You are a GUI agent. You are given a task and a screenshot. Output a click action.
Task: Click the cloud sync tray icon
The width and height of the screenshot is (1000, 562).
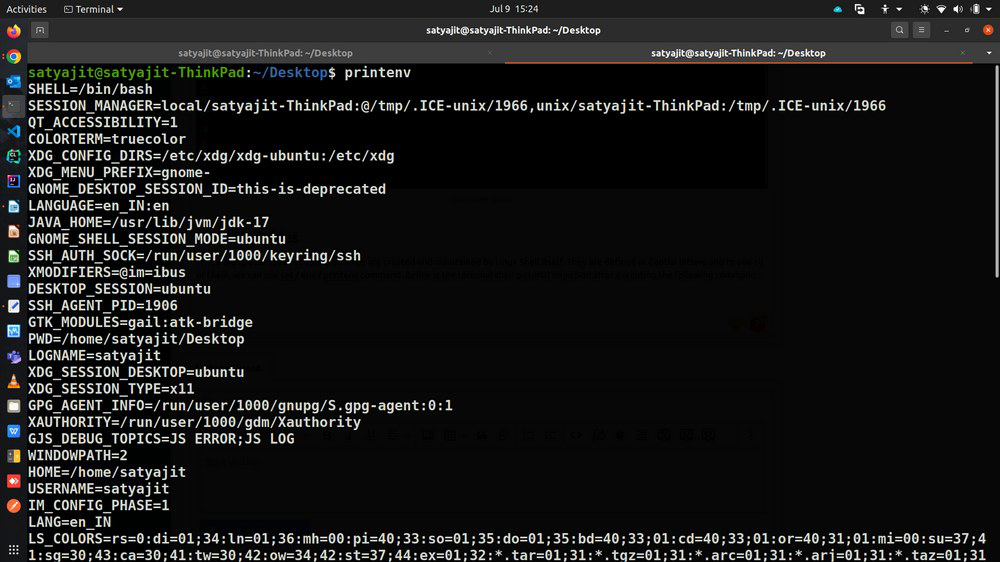click(x=837, y=9)
